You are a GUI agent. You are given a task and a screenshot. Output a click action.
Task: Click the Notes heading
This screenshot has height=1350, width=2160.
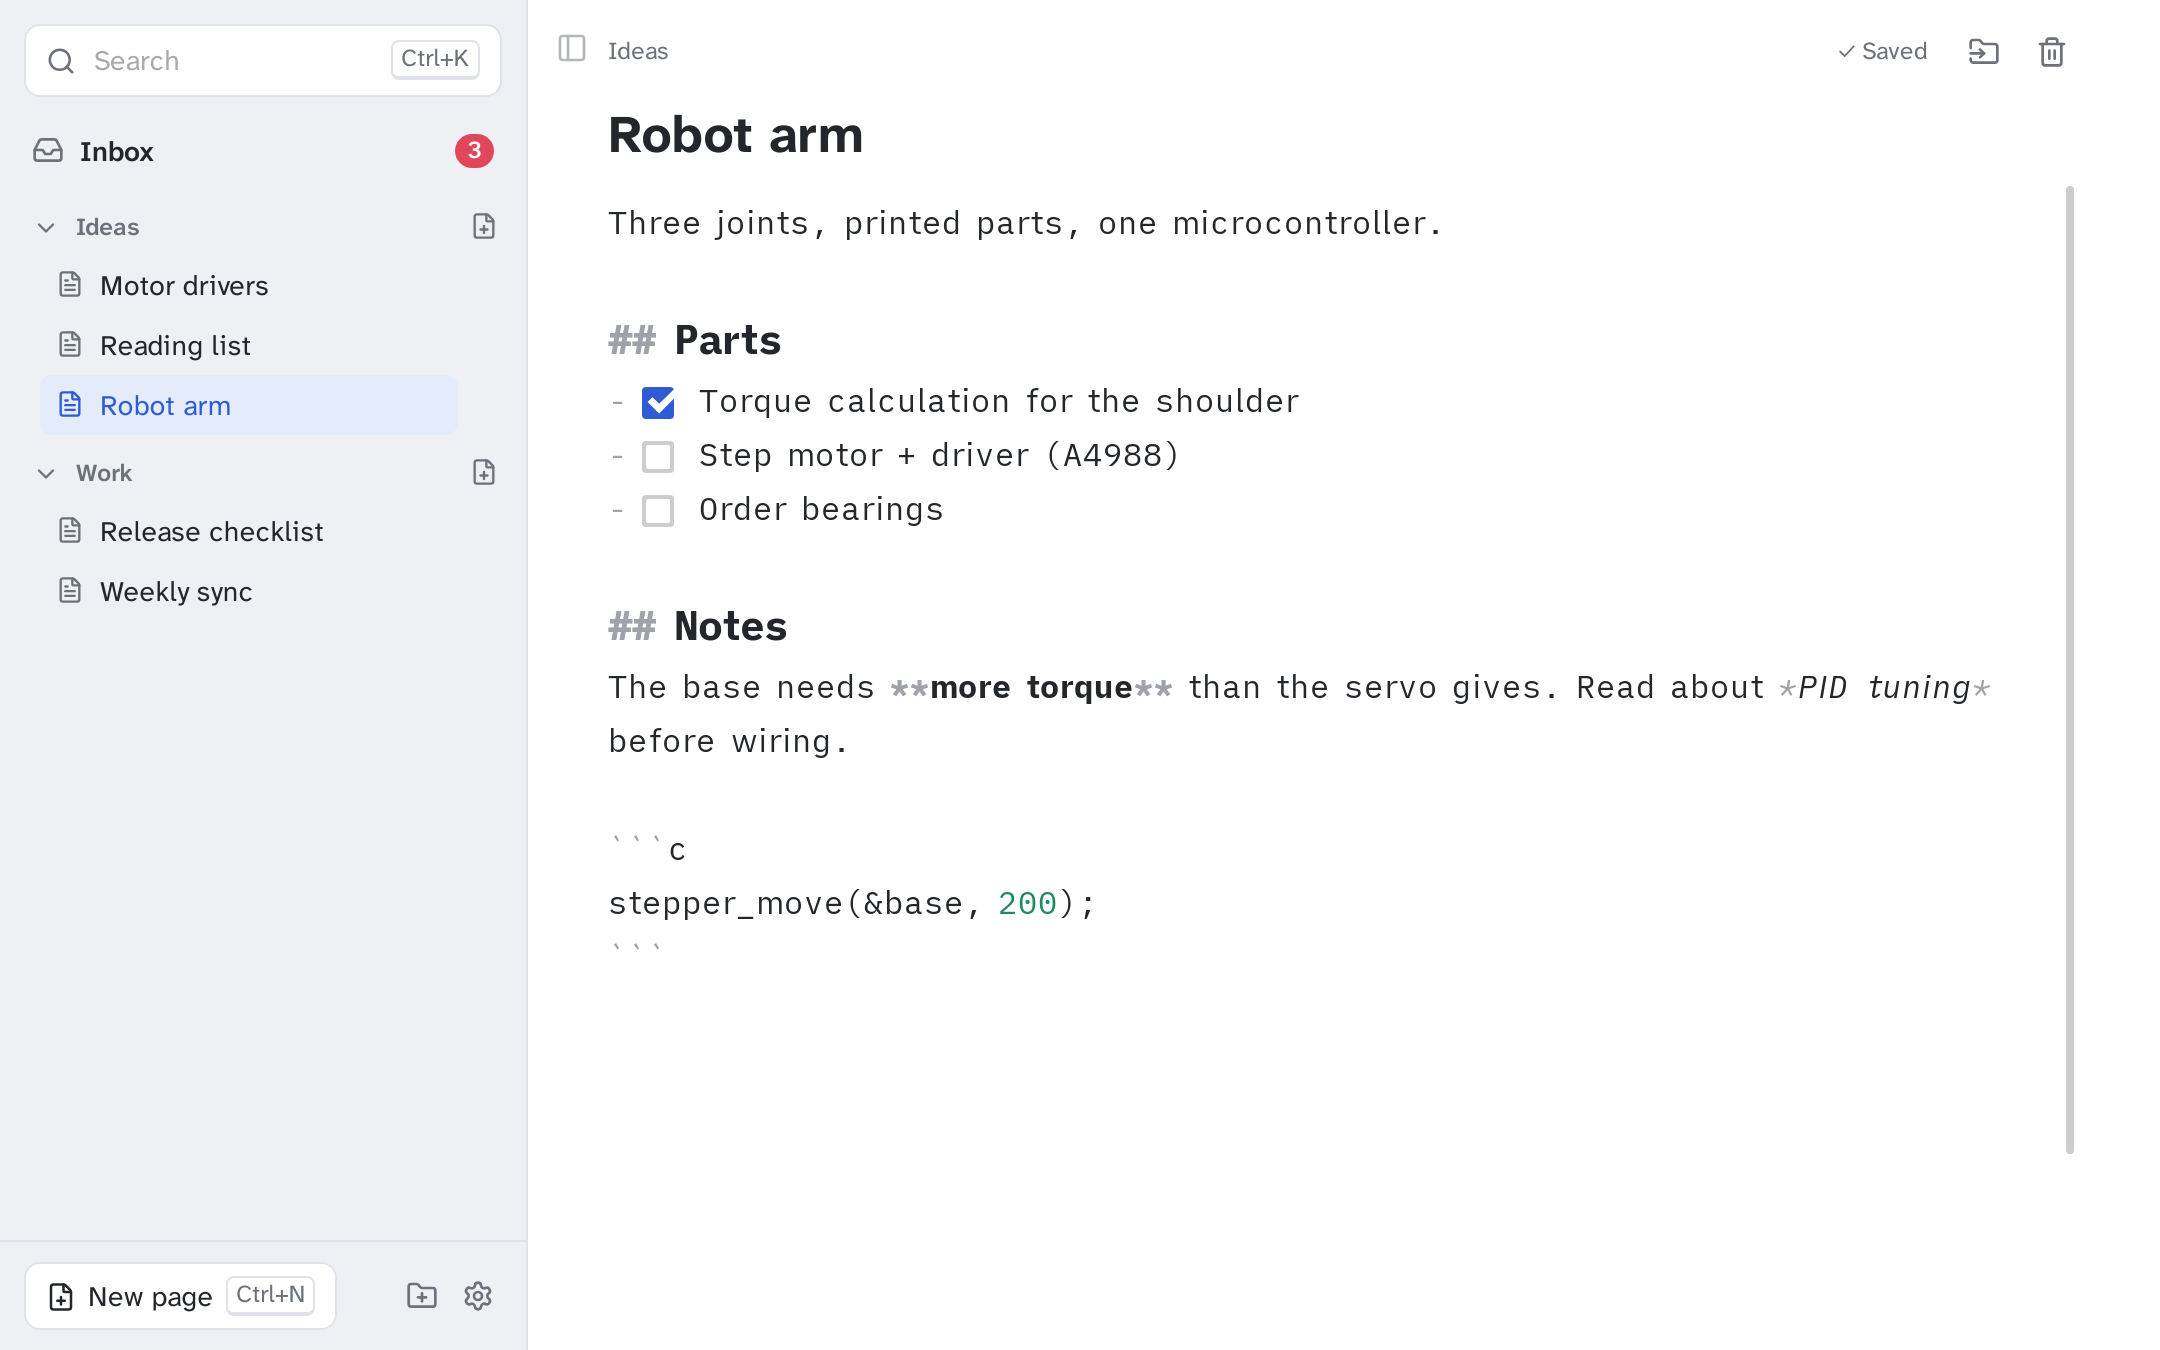coord(730,627)
